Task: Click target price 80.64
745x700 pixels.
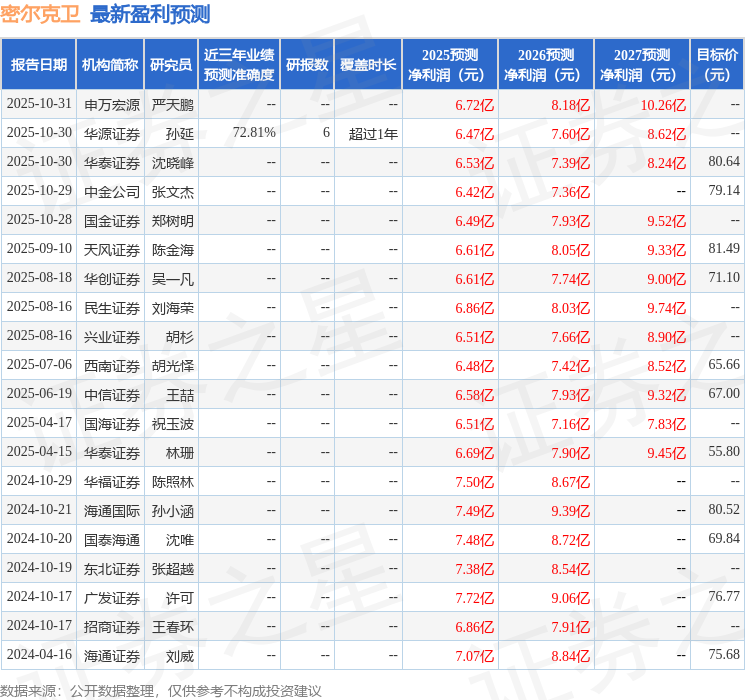Action: tap(724, 162)
